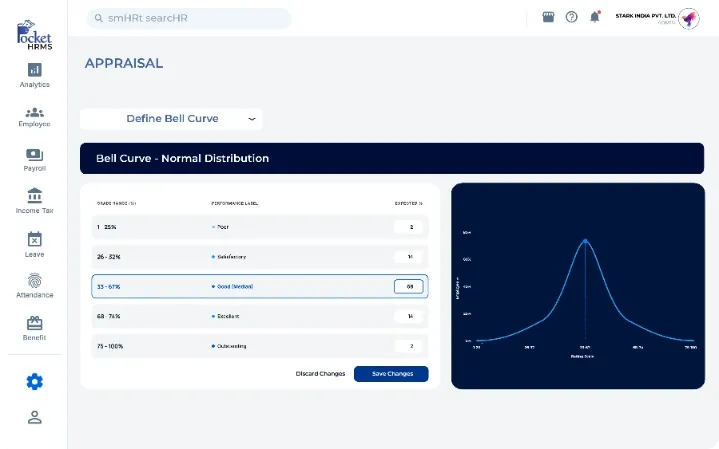Open the store icon in top bar
This screenshot has width=719, height=449.
coord(548,17)
